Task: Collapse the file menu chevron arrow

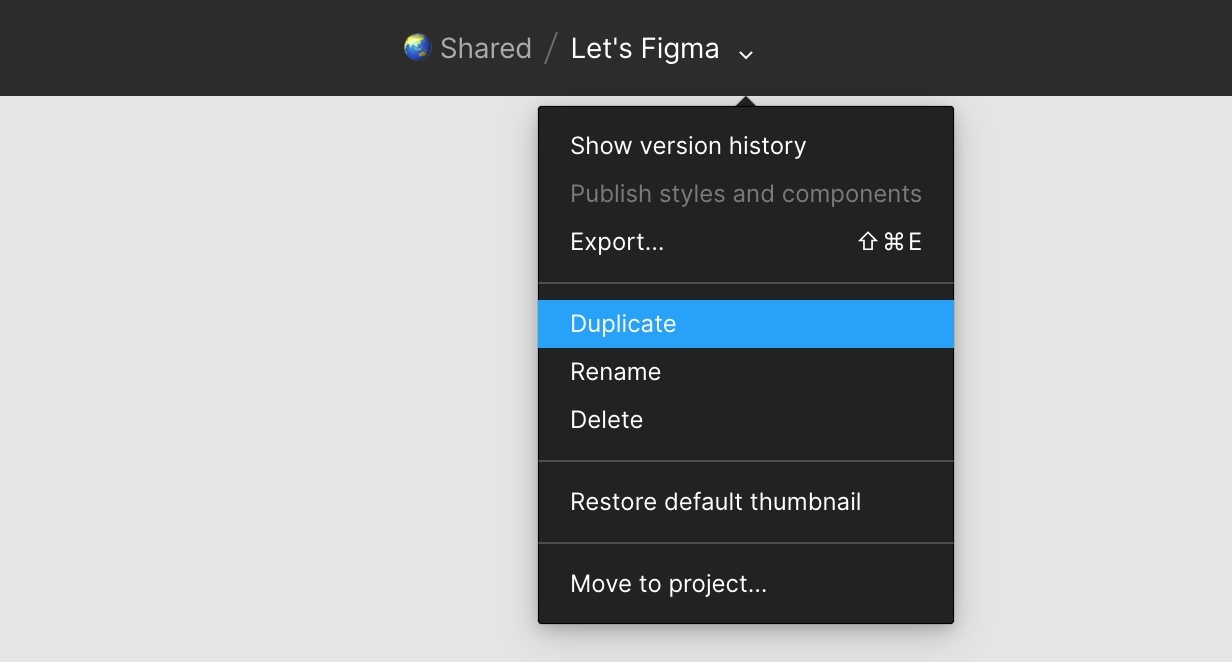Action: tap(745, 54)
